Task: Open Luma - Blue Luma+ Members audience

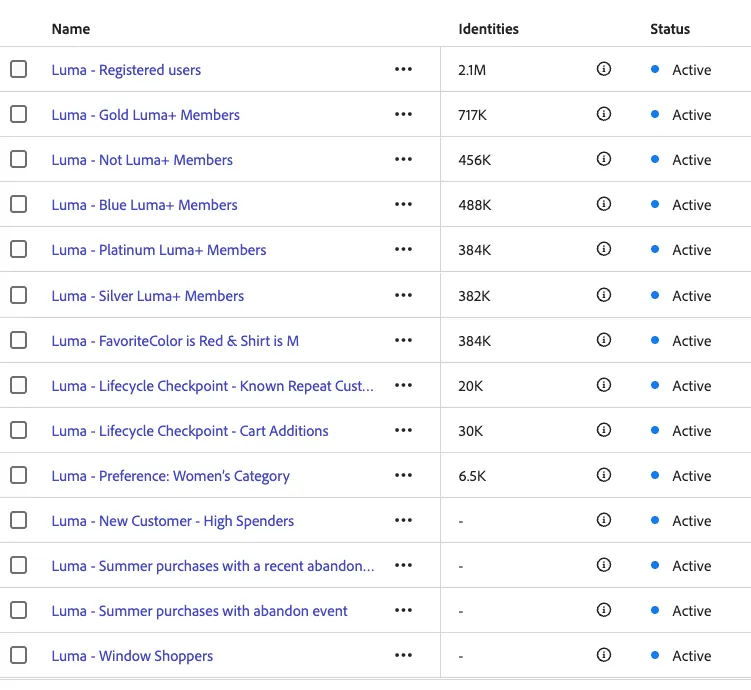Action: (144, 205)
